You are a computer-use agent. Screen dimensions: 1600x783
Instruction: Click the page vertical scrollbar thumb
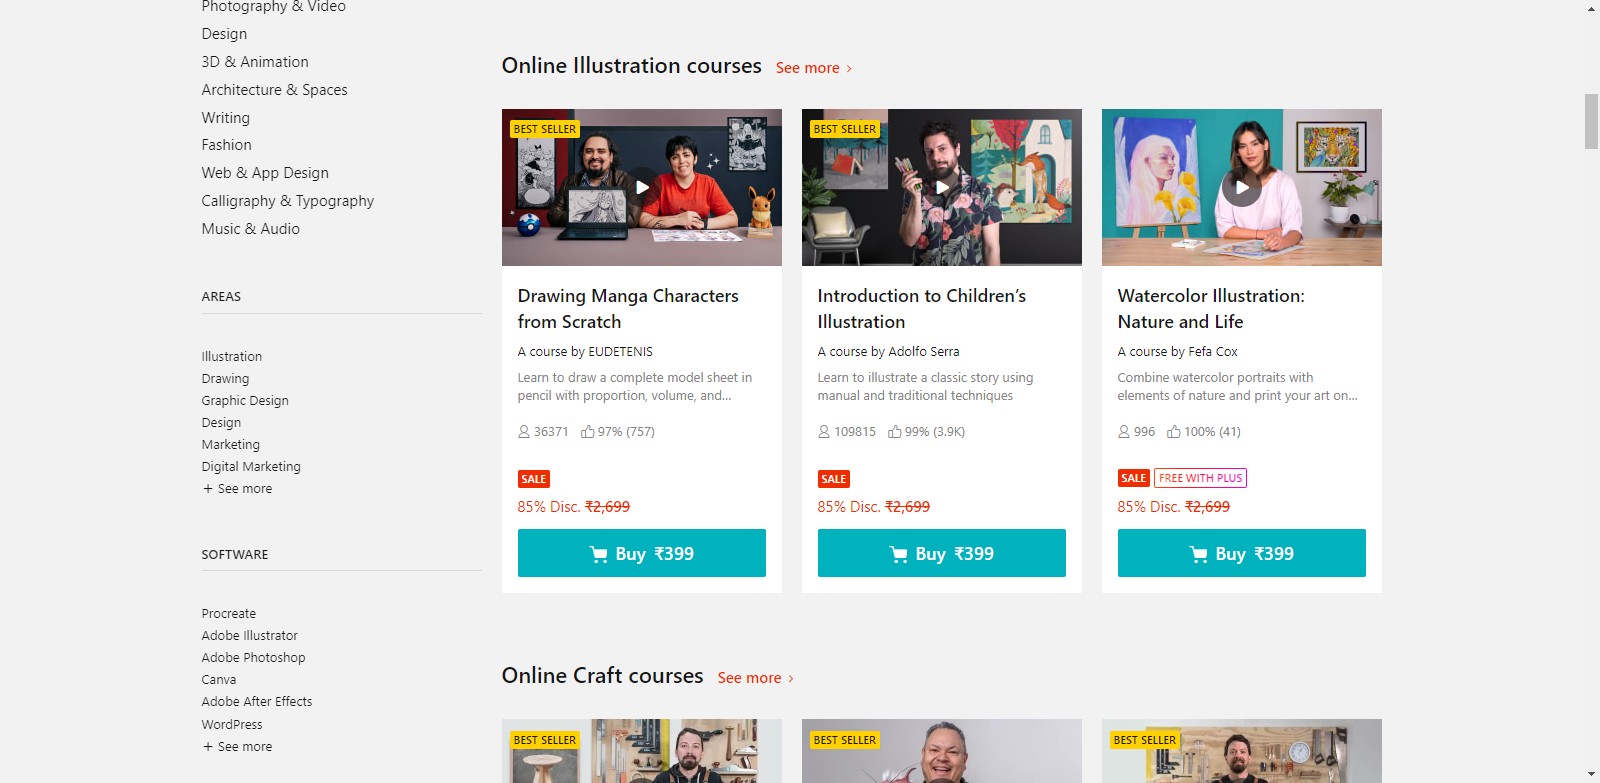(1592, 122)
